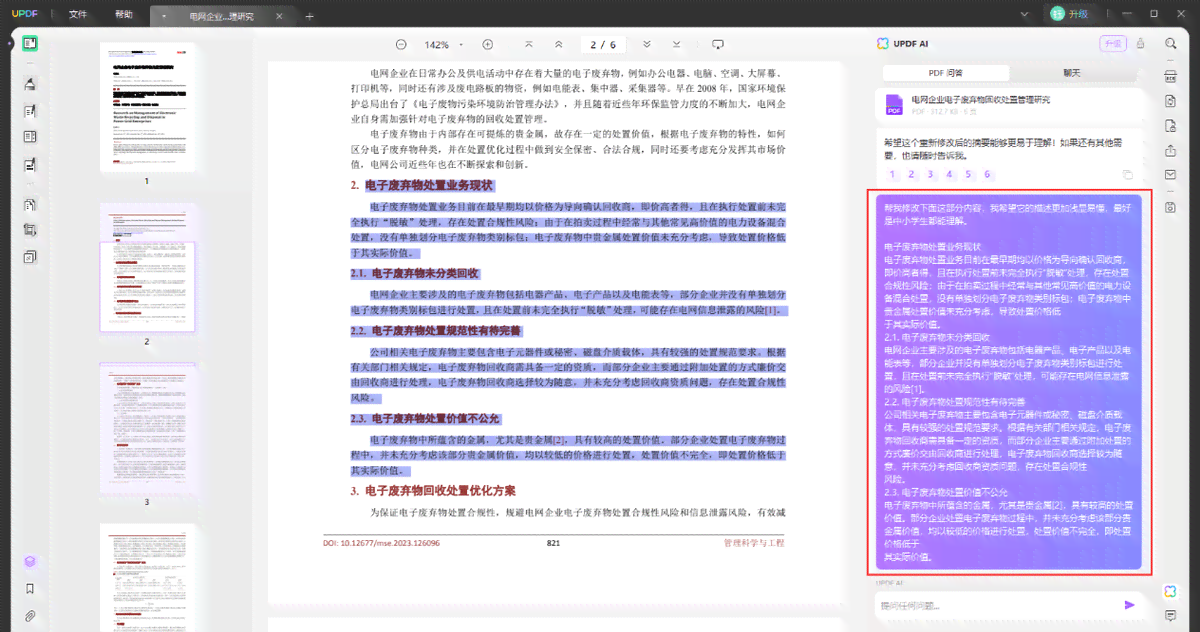The height and width of the screenshot is (632, 1200).
Task: Focus the AI question input box
Action: [997, 605]
